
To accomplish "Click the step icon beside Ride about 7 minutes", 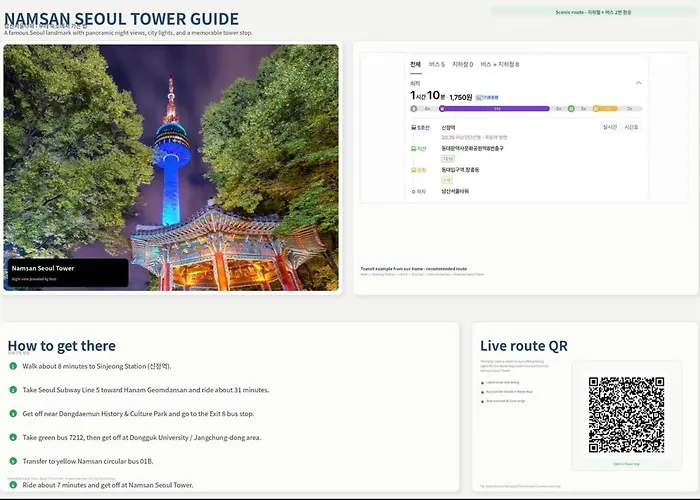I will point(13,485).
